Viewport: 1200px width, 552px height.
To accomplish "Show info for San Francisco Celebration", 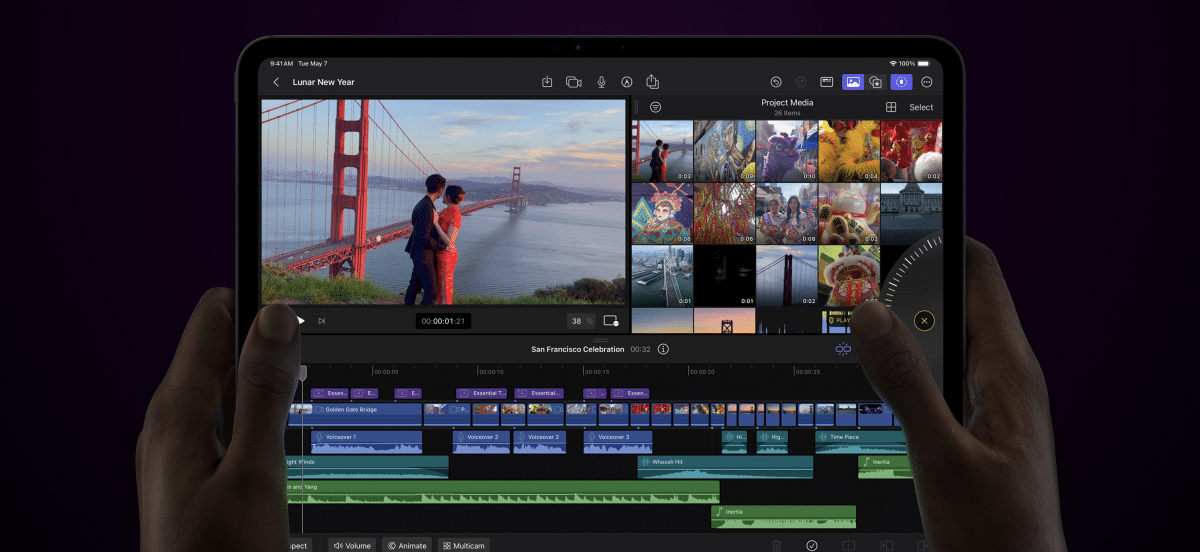I will pos(663,349).
